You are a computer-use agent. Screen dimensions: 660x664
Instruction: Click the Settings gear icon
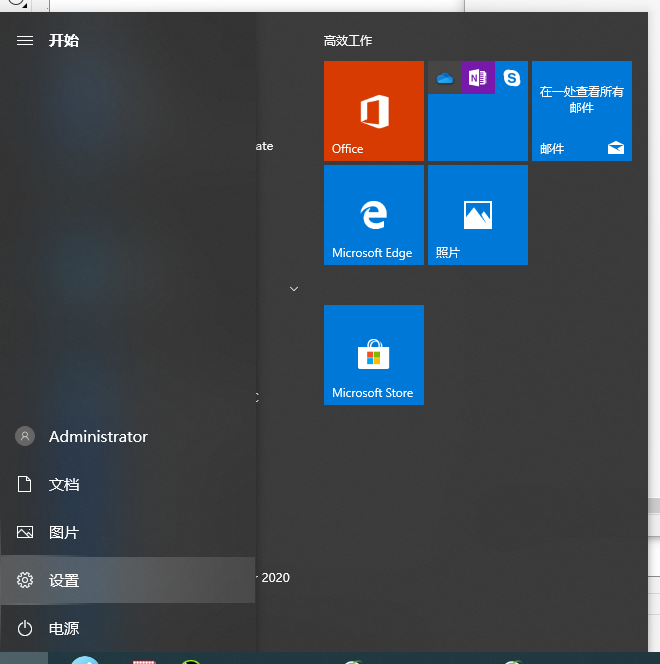coord(25,580)
